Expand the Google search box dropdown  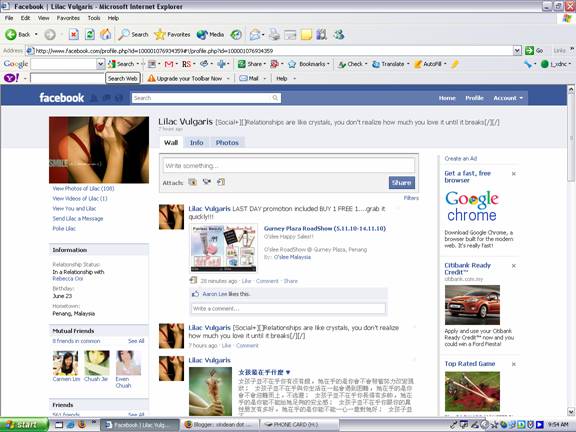[101, 64]
